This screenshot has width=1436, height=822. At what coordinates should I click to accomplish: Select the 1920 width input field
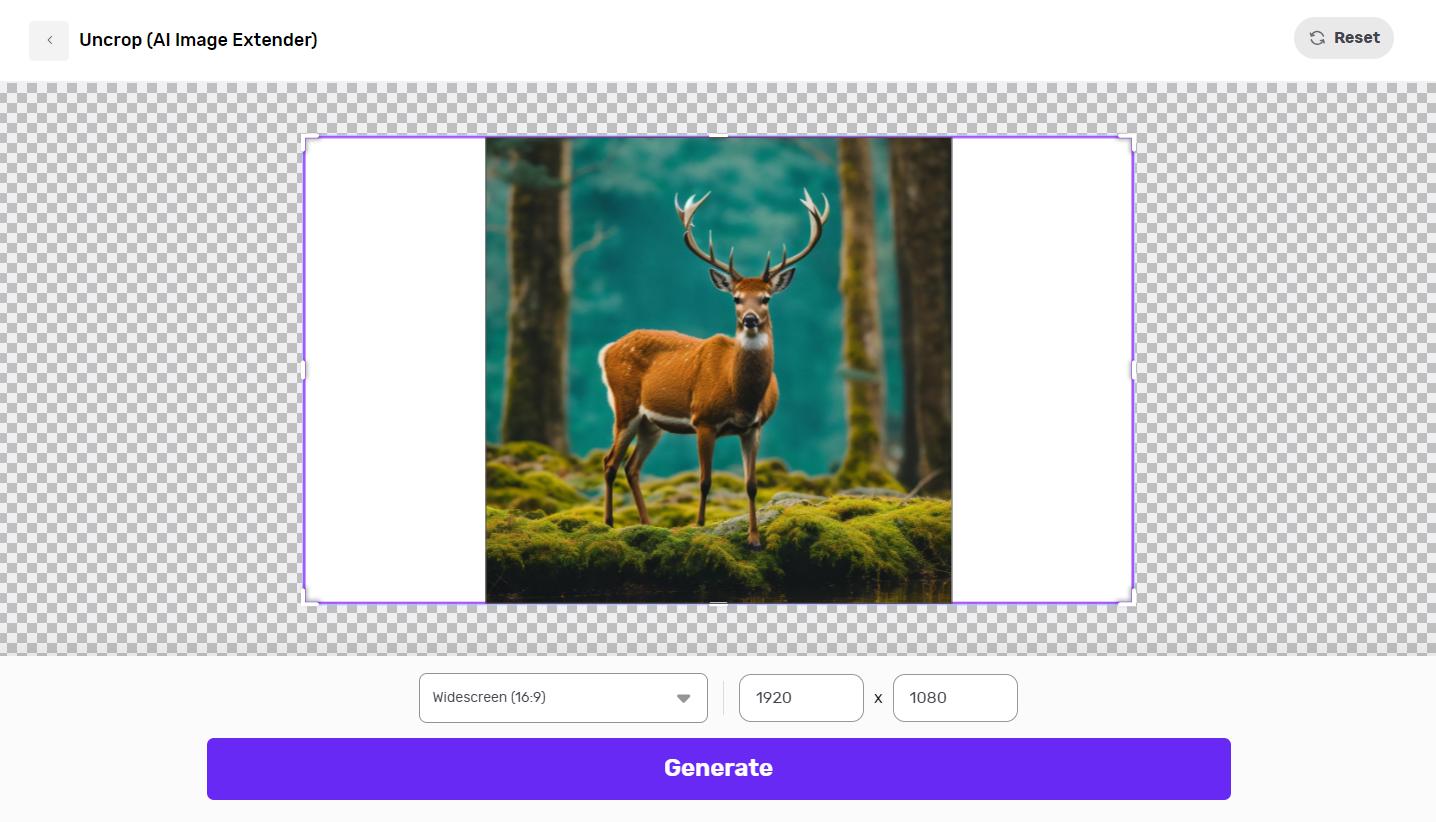(800, 697)
